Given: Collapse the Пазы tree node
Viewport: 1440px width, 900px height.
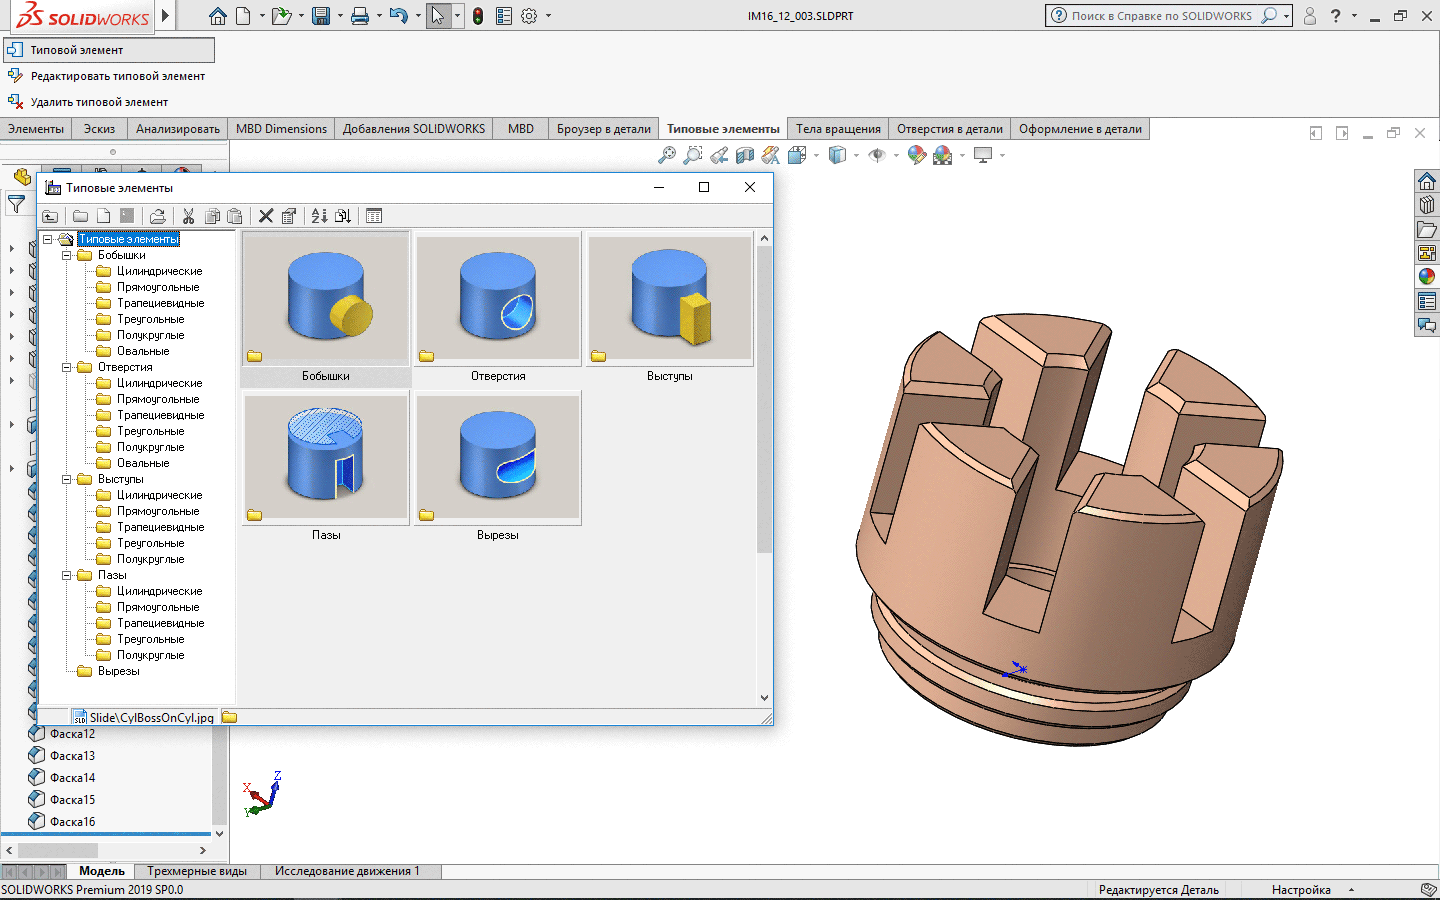Looking at the screenshot, I should pos(67,575).
